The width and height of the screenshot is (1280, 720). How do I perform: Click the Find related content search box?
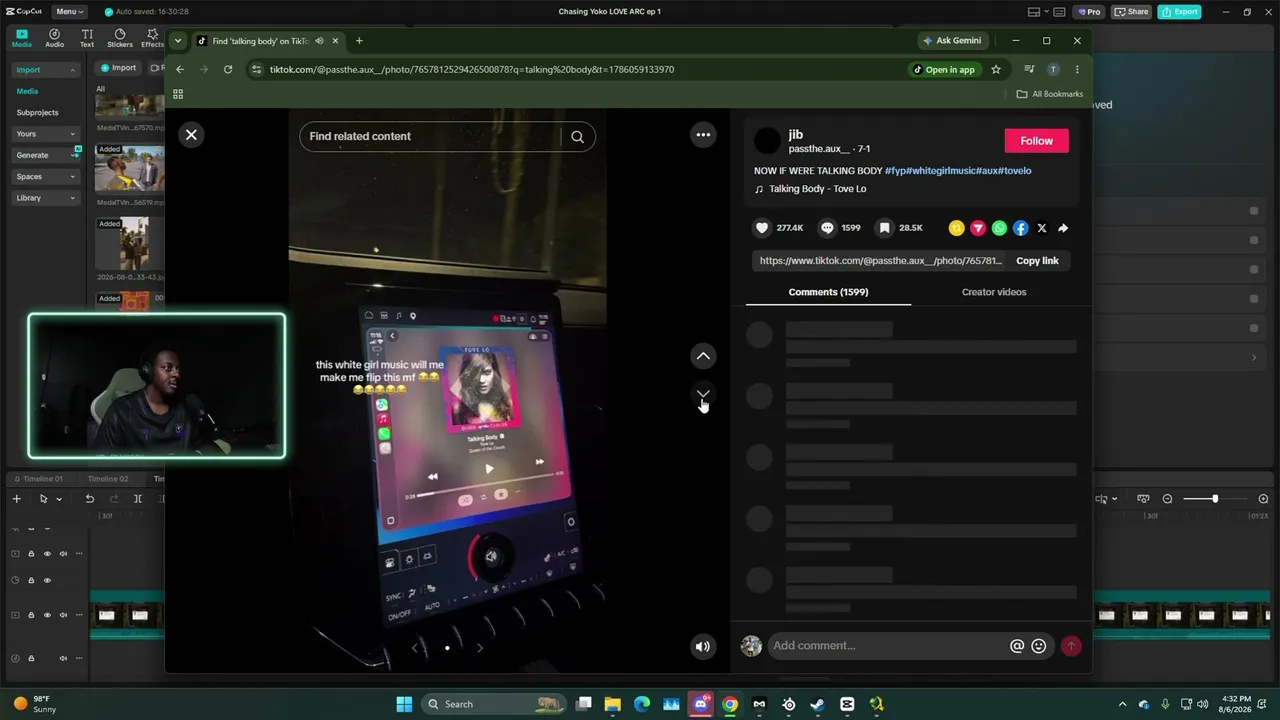[430, 137]
